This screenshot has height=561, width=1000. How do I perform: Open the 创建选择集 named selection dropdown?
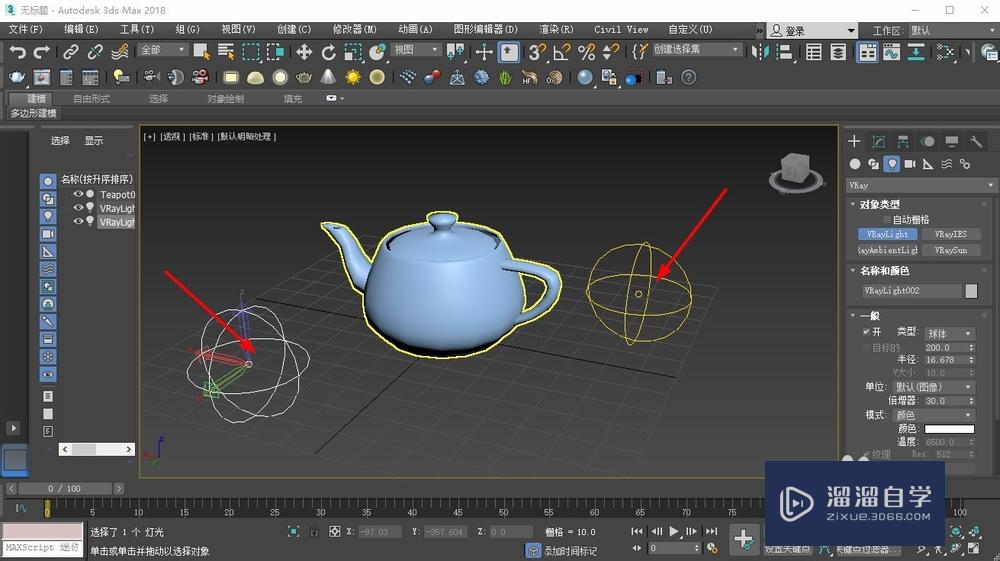[x=696, y=50]
